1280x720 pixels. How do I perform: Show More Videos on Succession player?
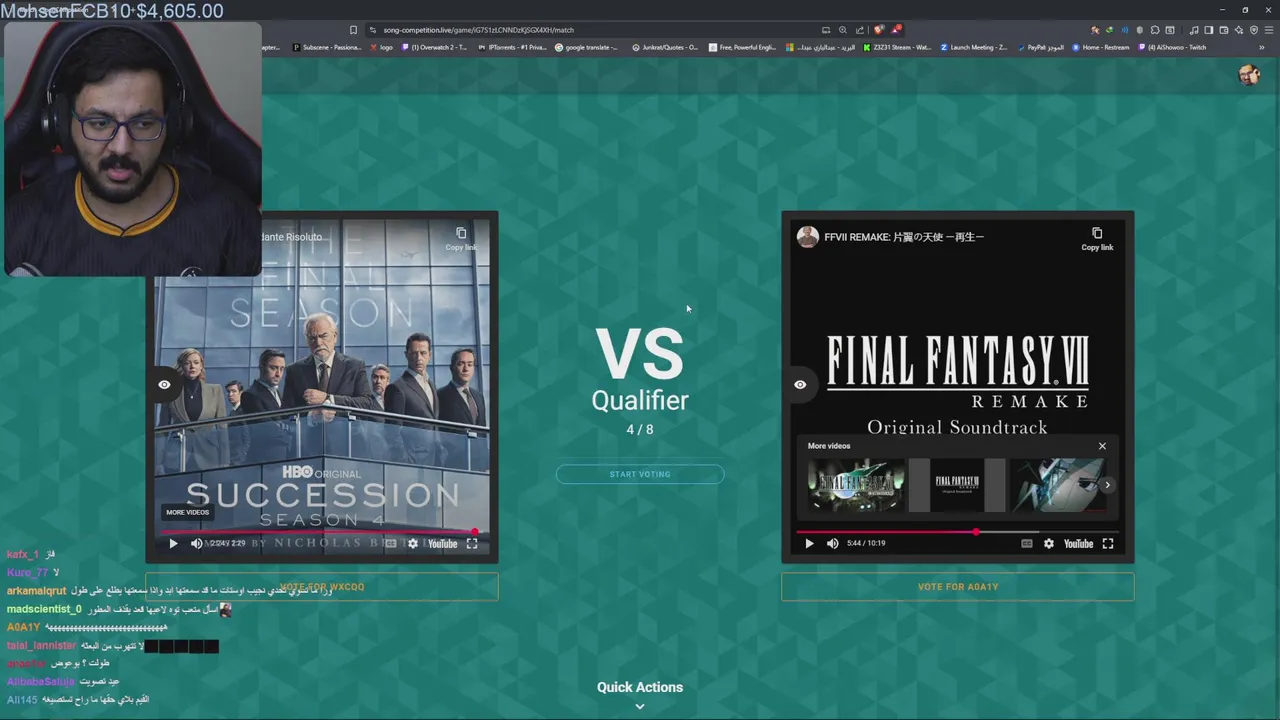(188, 512)
